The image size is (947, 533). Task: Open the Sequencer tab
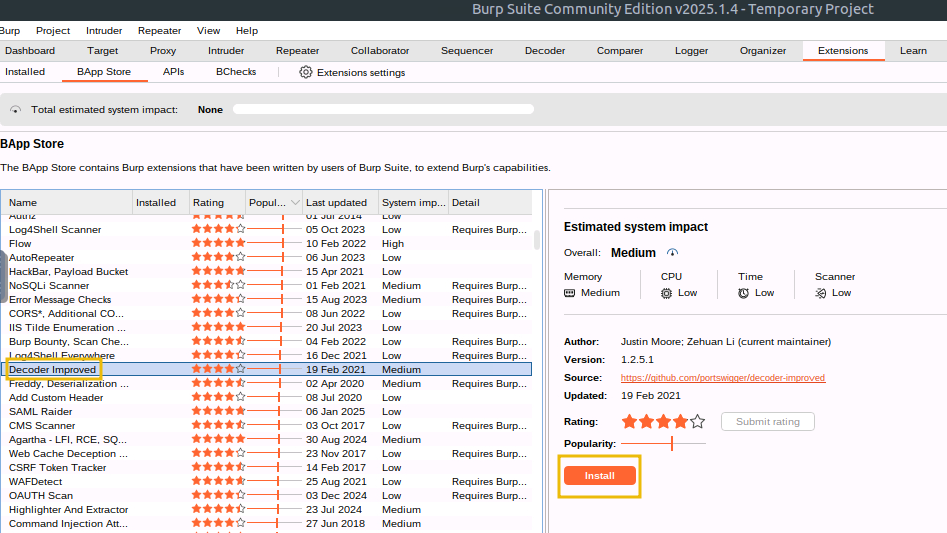coord(467,51)
